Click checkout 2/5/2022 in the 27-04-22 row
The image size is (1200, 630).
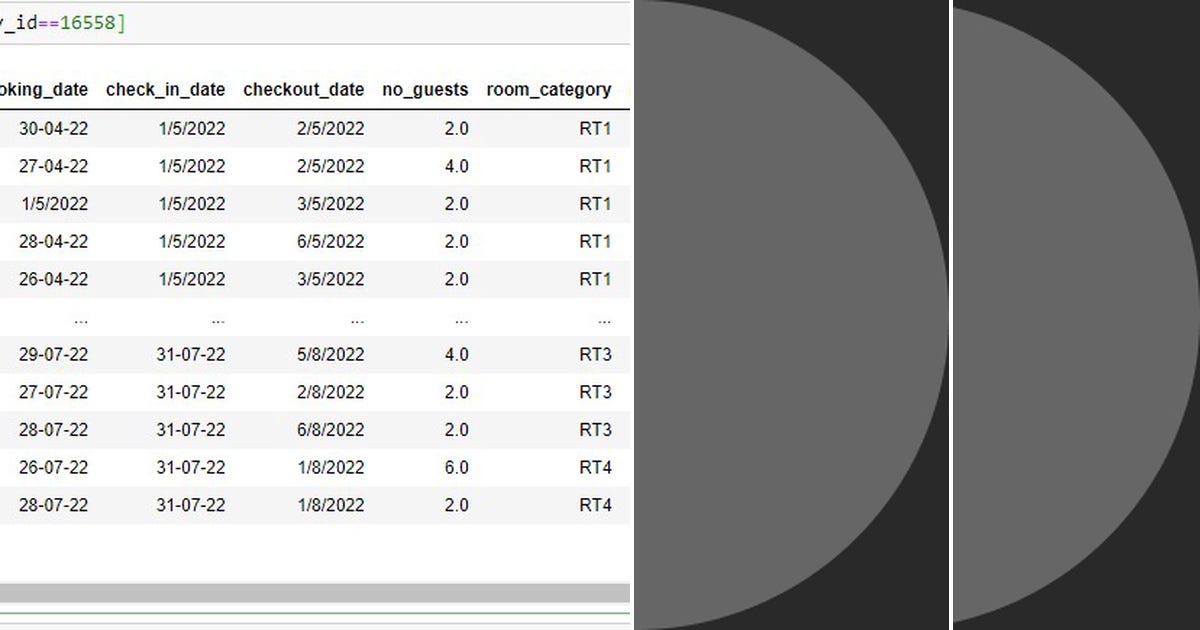tap(331, 166)
